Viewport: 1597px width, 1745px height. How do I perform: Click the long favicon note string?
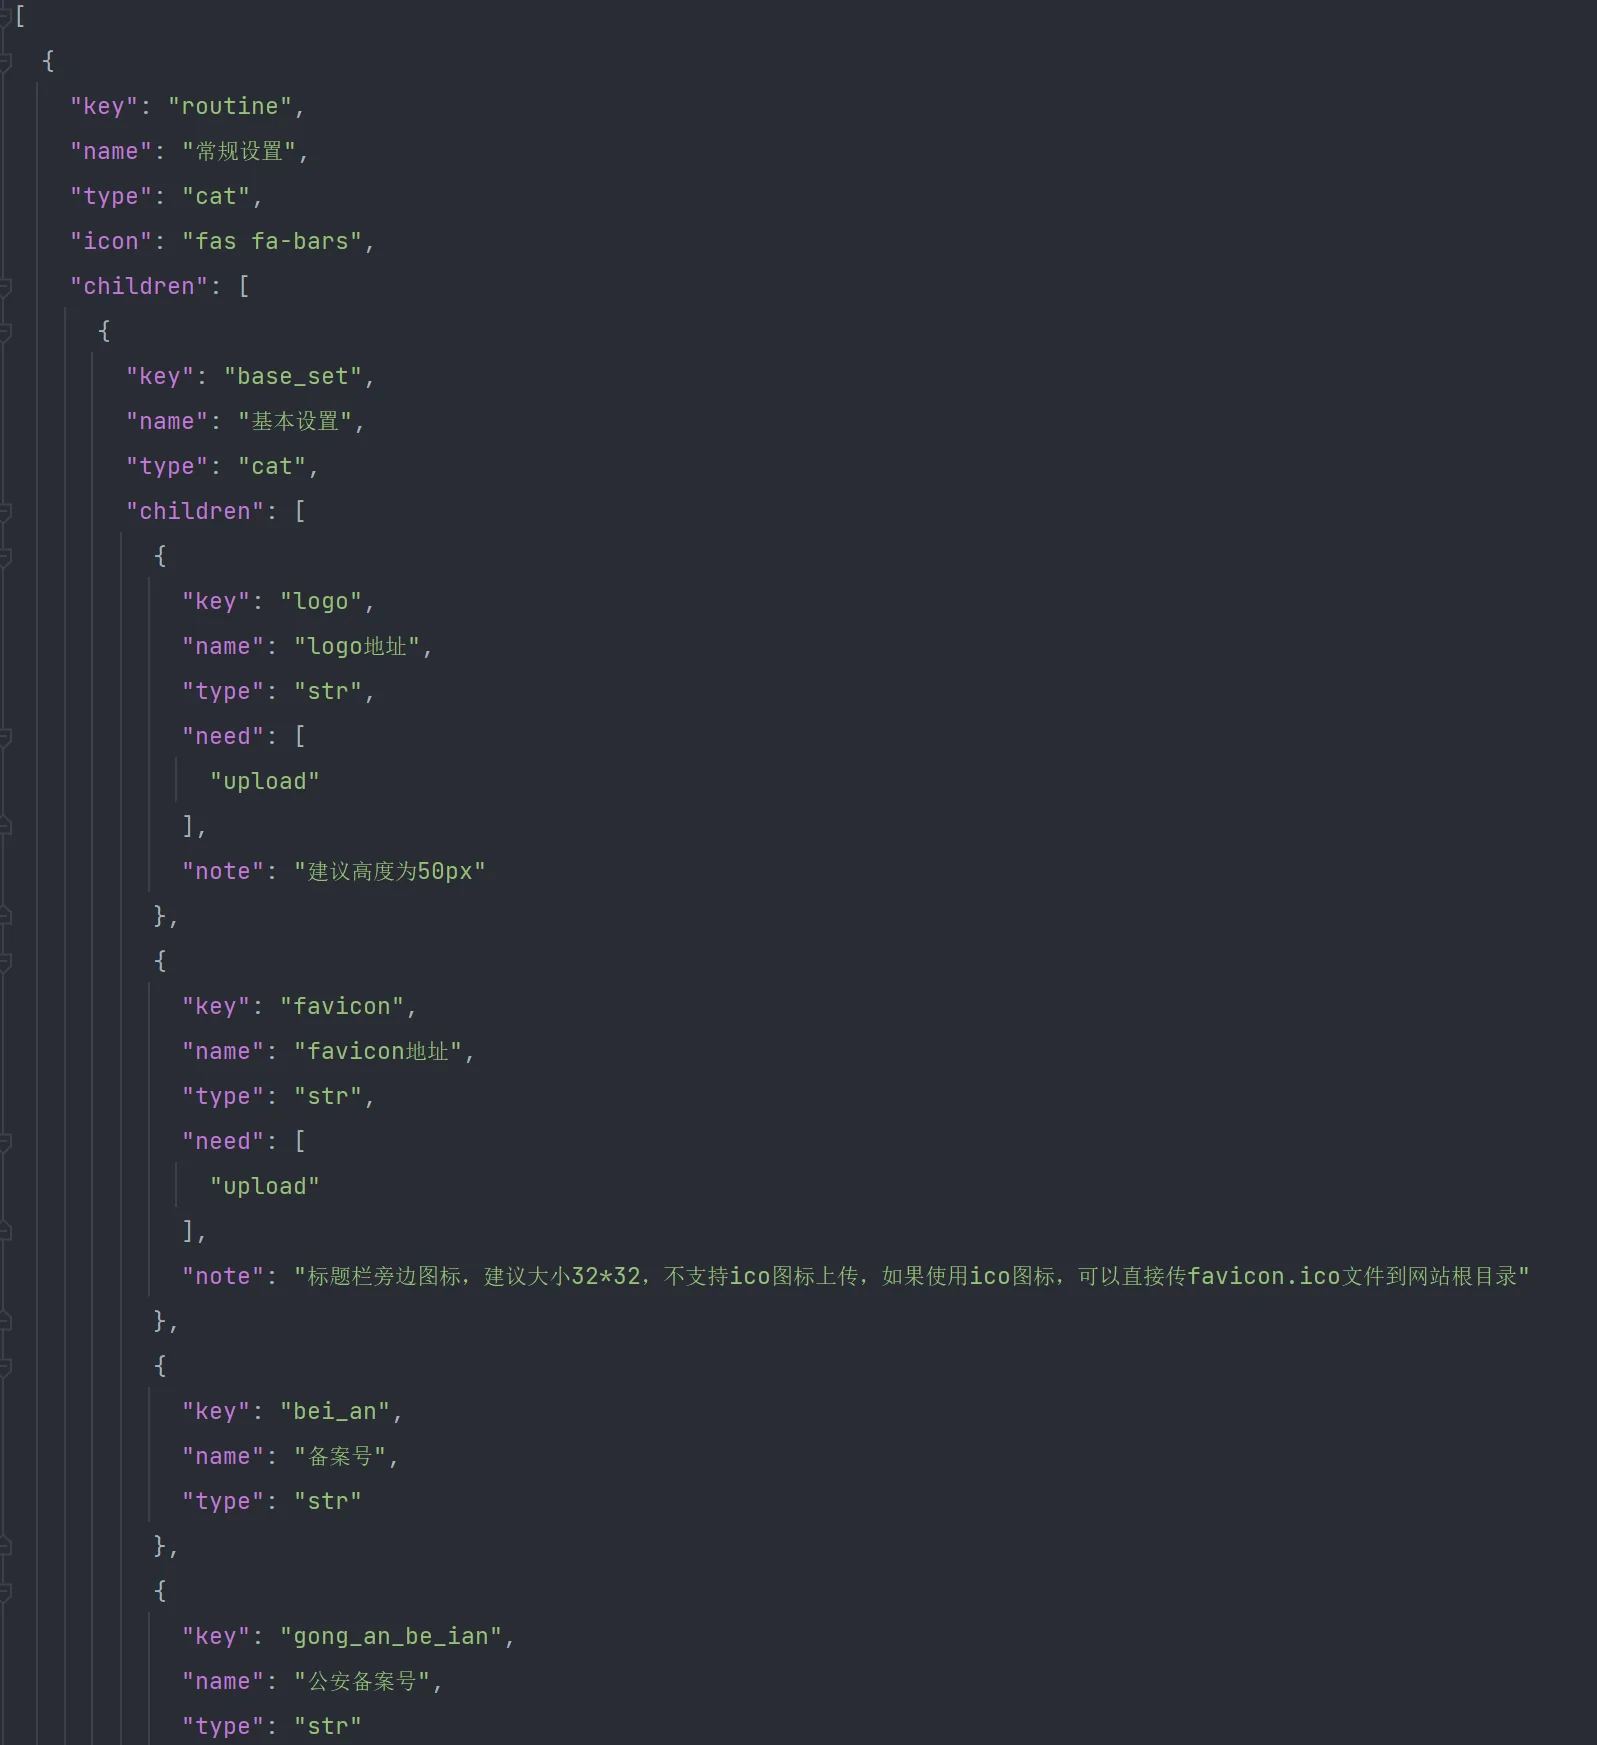coord(912,1276)
